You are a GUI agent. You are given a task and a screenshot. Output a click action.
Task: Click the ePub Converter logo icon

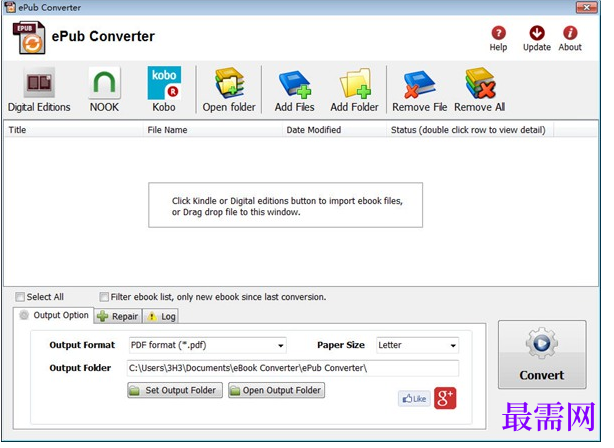[x=29, y=38]
